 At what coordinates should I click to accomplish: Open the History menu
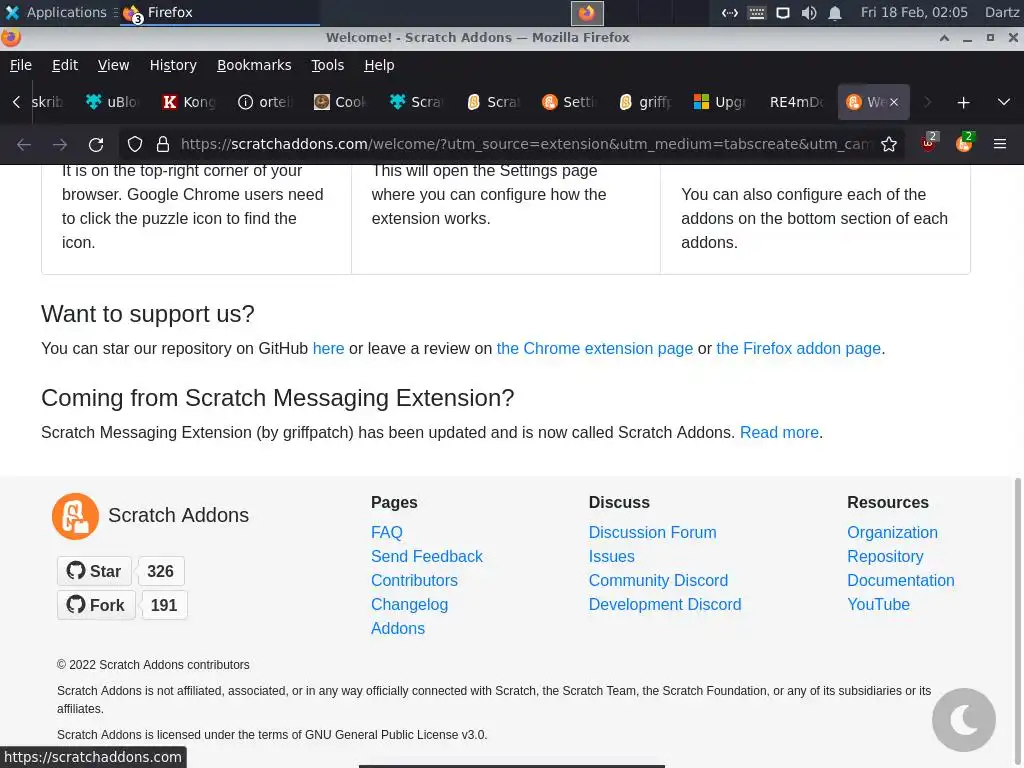[173, 65]
